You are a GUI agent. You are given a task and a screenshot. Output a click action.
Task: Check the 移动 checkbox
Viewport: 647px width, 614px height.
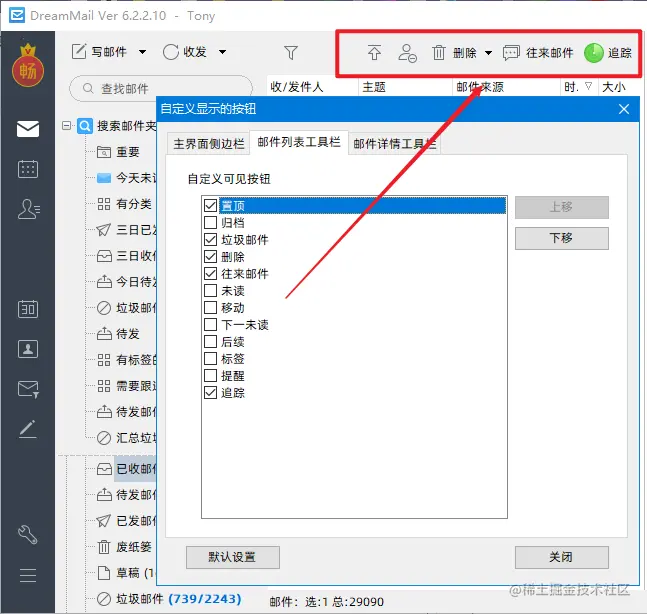coord(210,307)
